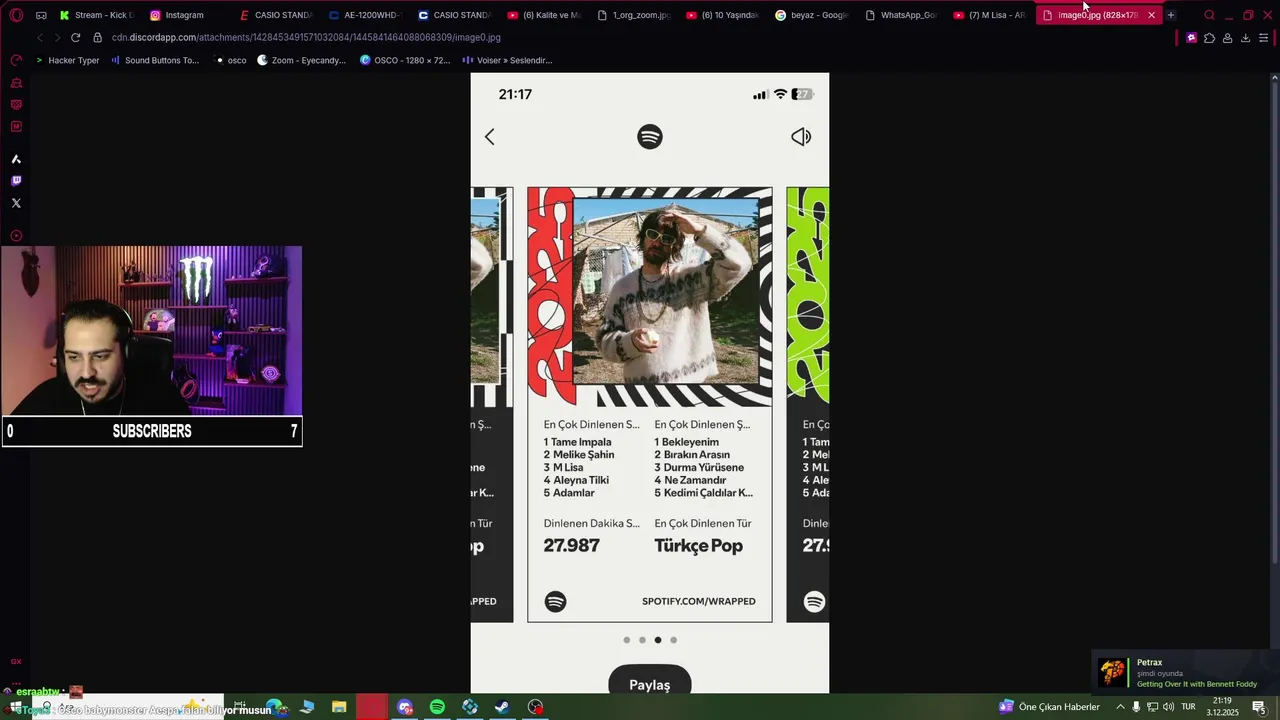Open the network status flyout
Screen dimensions: 1280x720
coord(1152,707)
